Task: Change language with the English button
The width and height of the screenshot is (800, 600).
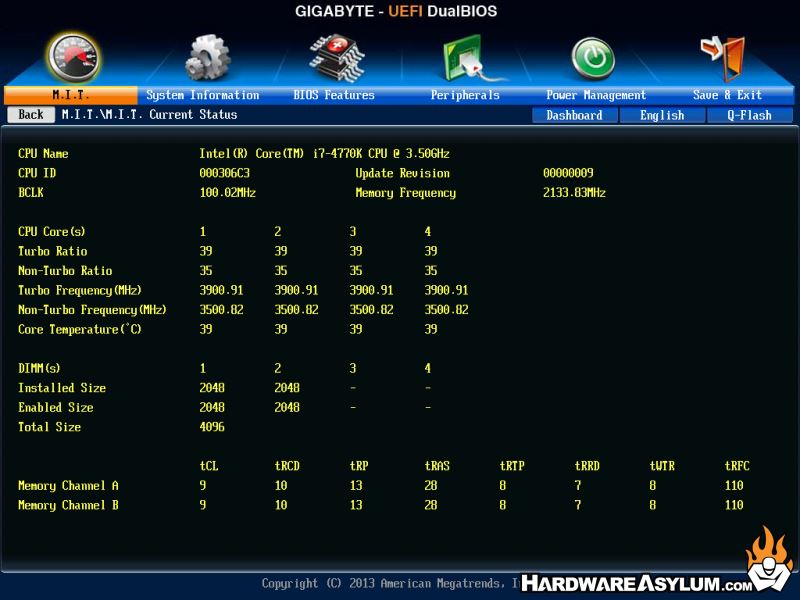Action: click(662, 115)
